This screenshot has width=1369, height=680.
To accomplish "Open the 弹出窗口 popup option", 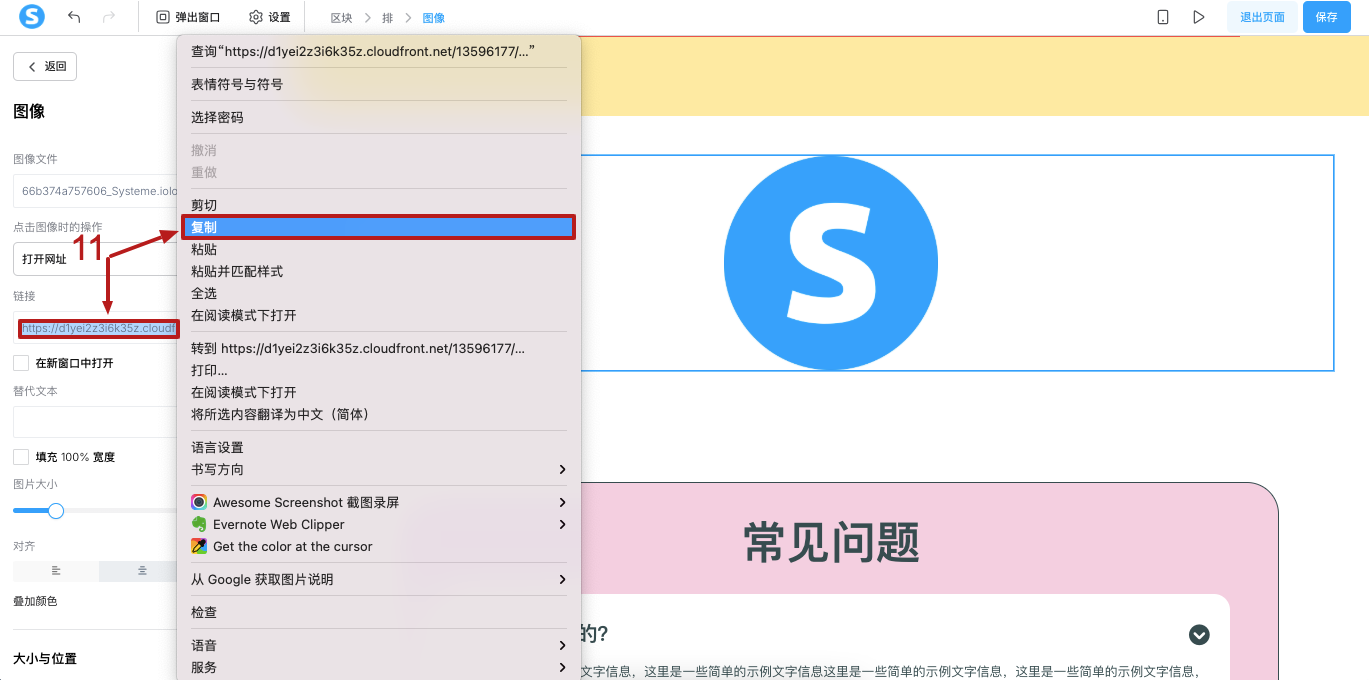I will [188, 17].
